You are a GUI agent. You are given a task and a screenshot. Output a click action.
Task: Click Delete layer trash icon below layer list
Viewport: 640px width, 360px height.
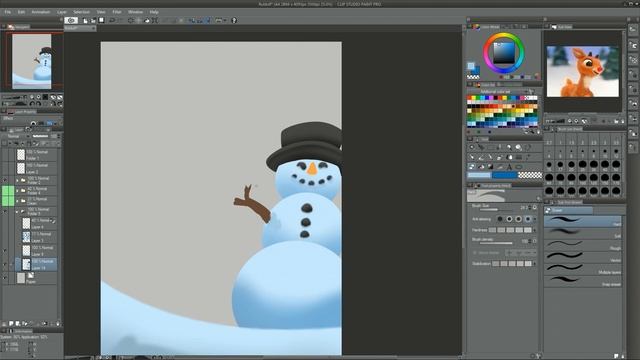(58, 323)
